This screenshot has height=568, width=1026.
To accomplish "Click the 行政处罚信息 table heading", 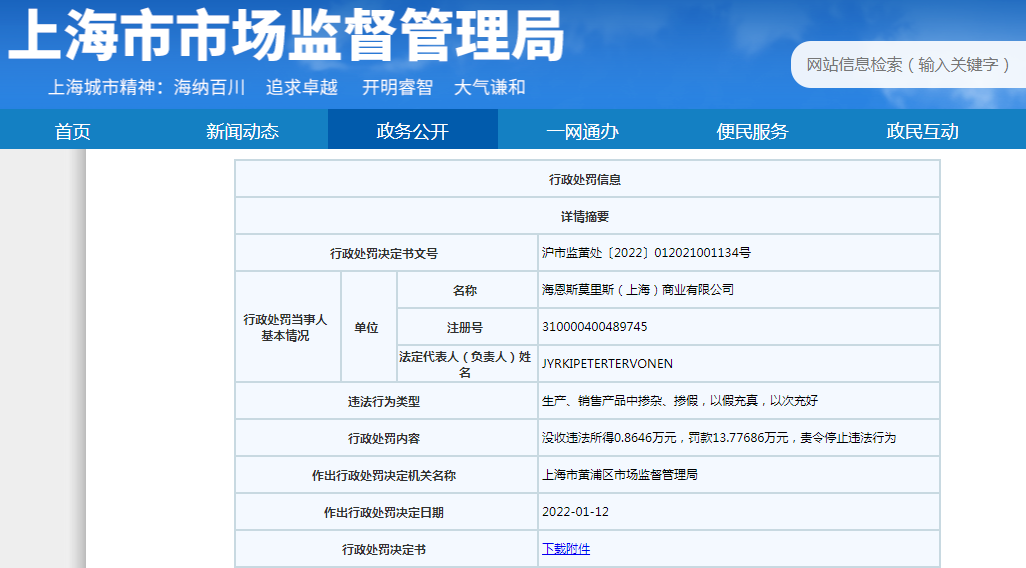I will point(586,180).
